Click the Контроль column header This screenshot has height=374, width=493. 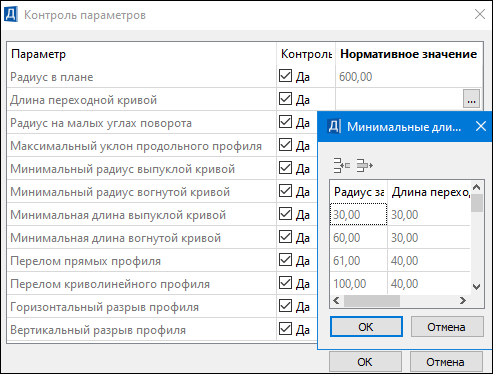point(306,54)
